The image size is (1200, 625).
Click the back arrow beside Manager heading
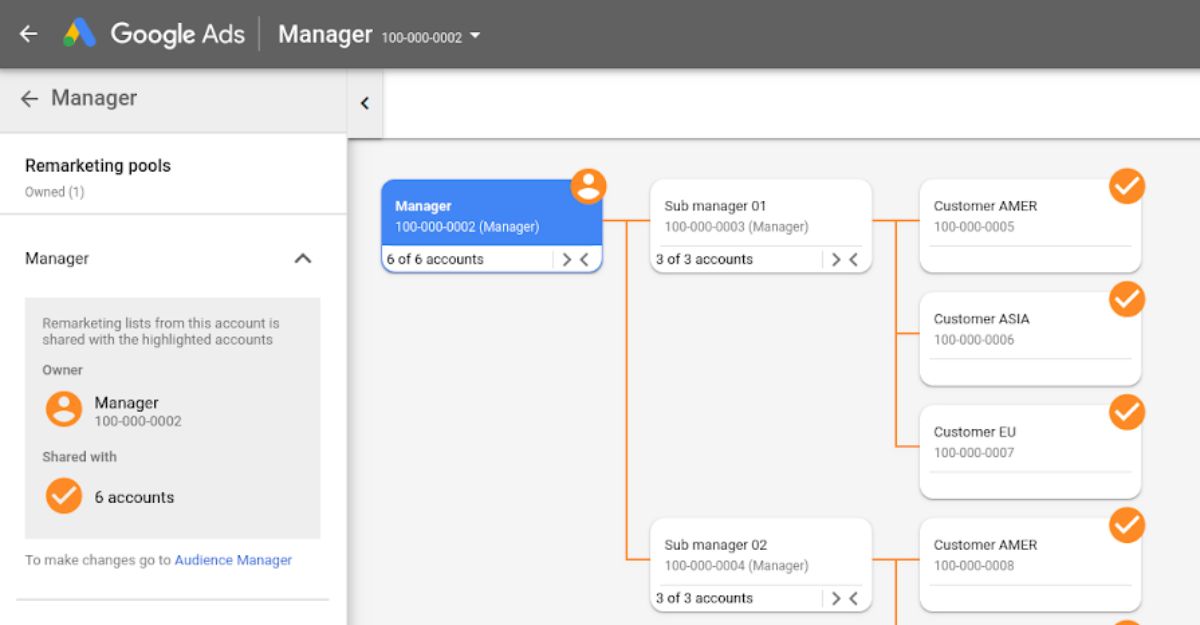point(29,98)
